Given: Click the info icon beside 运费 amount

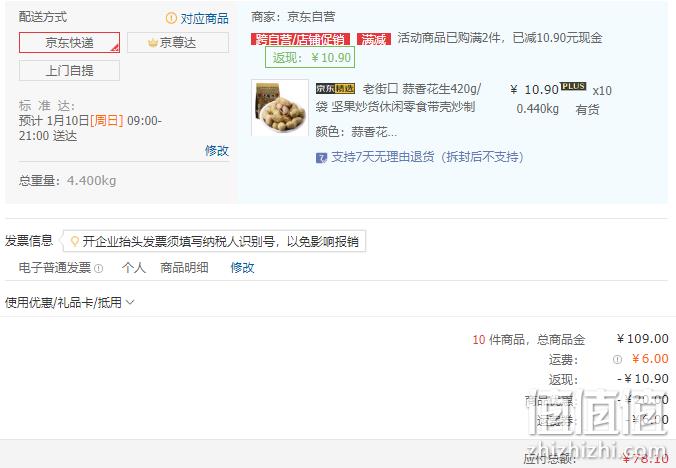Looking at the screenshot, I should [617, 359].
